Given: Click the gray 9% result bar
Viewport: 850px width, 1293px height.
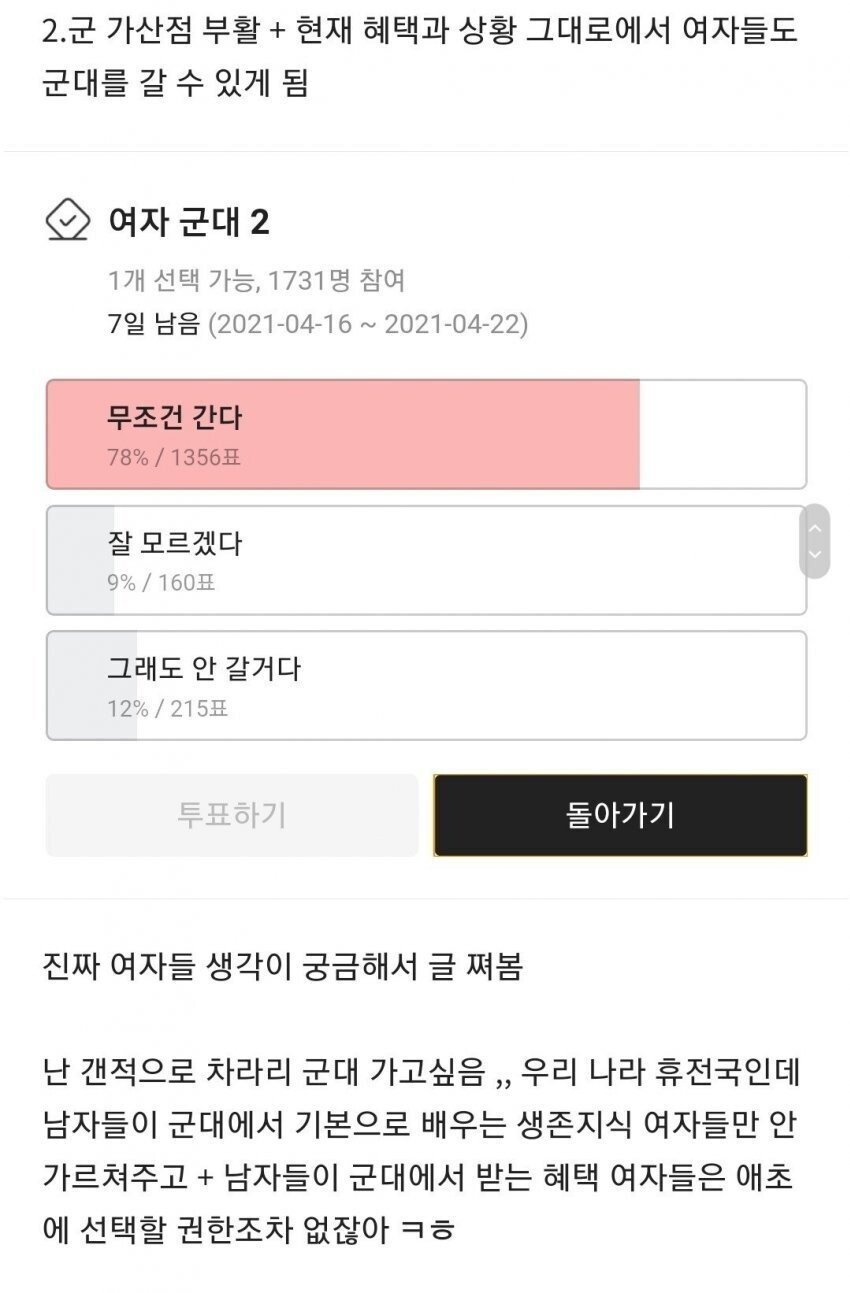Looking at the screenshot, I should coord(80,560).
